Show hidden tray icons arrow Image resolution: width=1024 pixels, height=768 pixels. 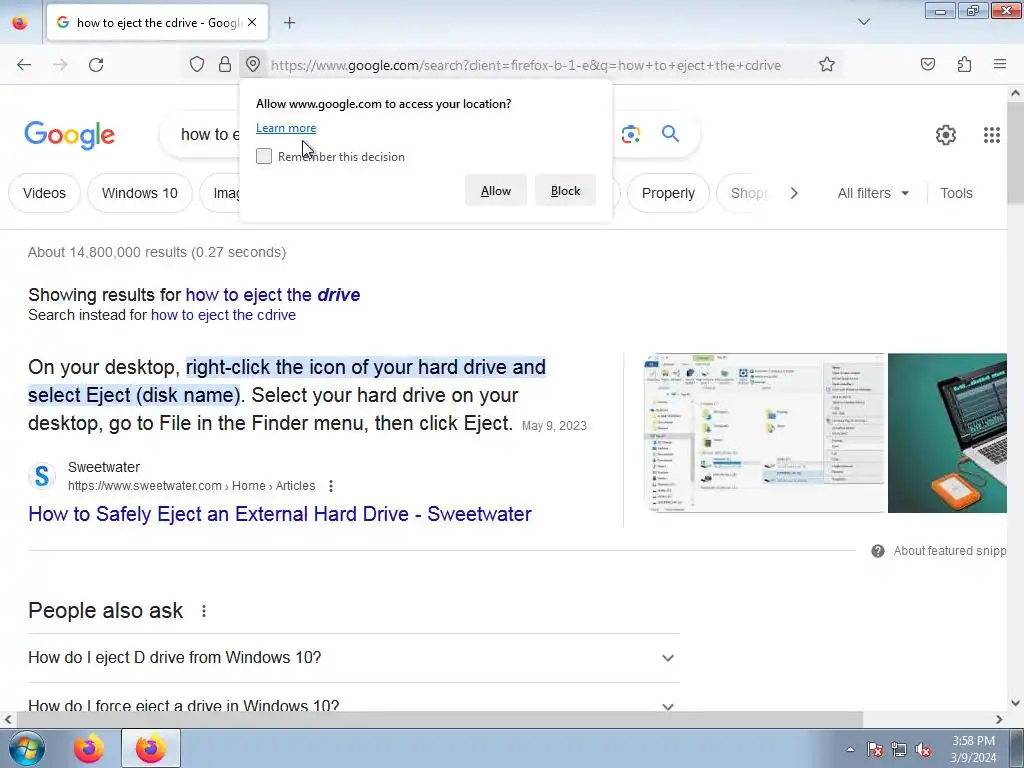(850, 749)
